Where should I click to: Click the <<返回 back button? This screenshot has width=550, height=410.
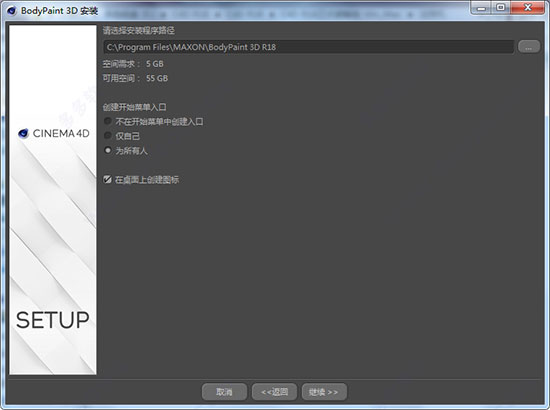(274, 392)
